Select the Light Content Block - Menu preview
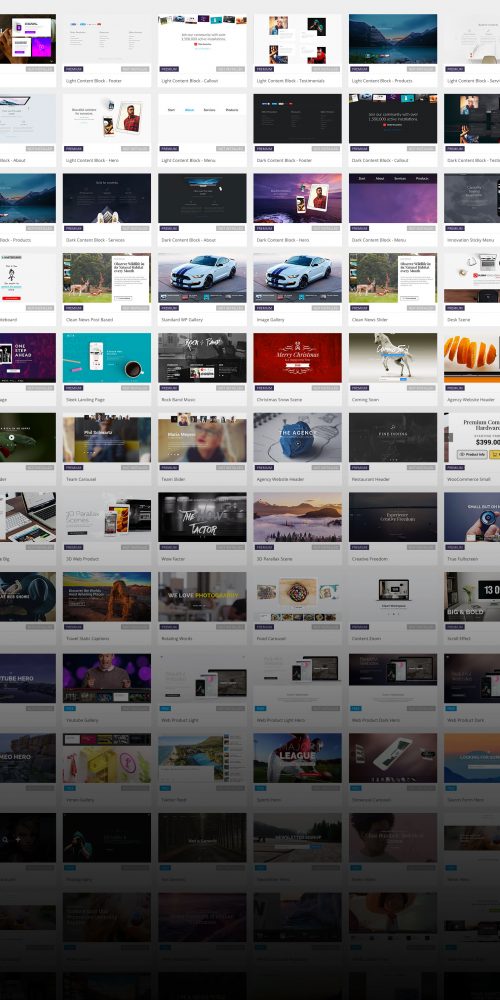The width and height of the screenshot is (500, 1000). click(x=202, y=119)
